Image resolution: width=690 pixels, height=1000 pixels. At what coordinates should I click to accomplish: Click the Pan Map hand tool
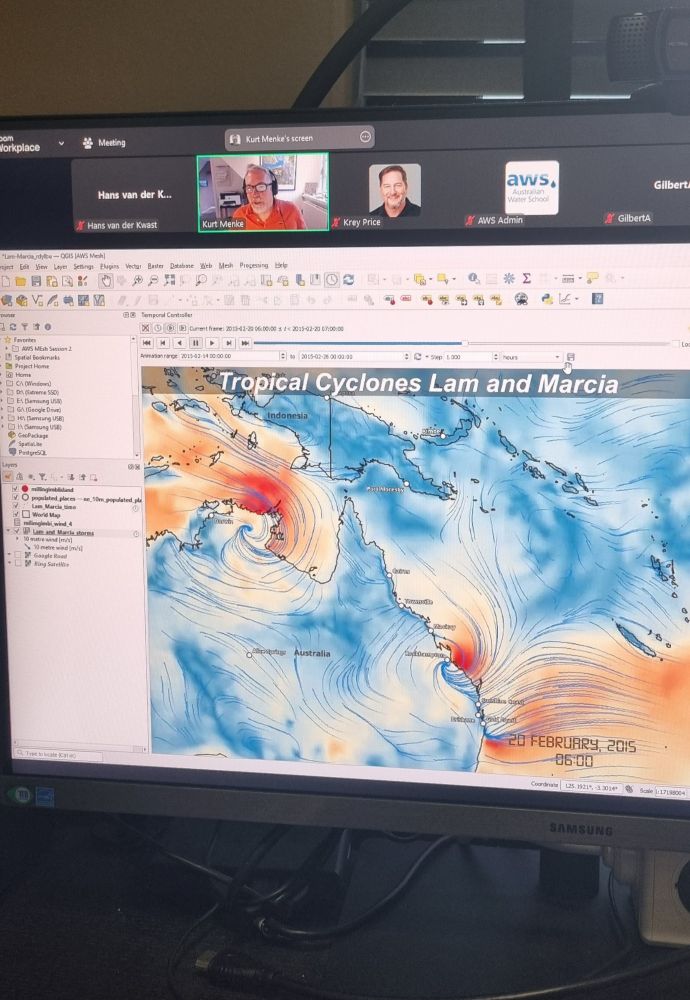tap(106, 280)
